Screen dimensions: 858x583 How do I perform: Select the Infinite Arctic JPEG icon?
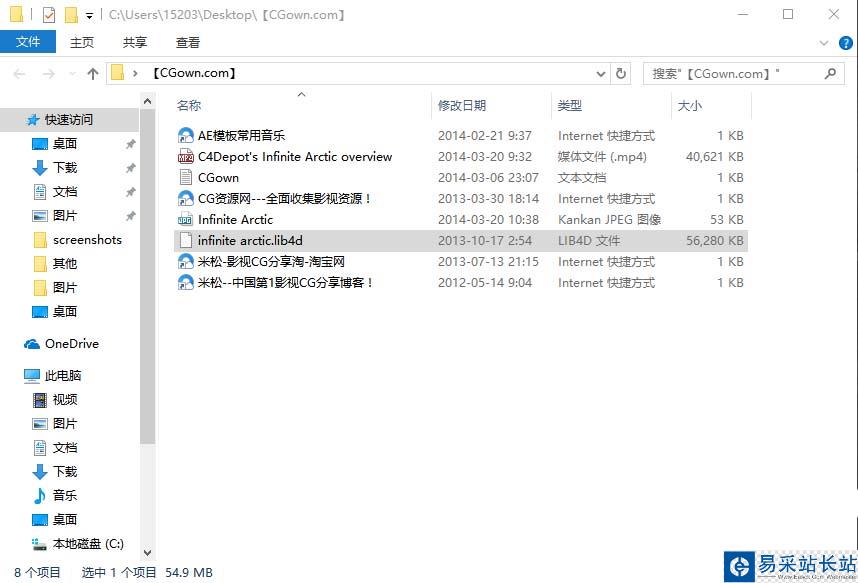point(185,220)
